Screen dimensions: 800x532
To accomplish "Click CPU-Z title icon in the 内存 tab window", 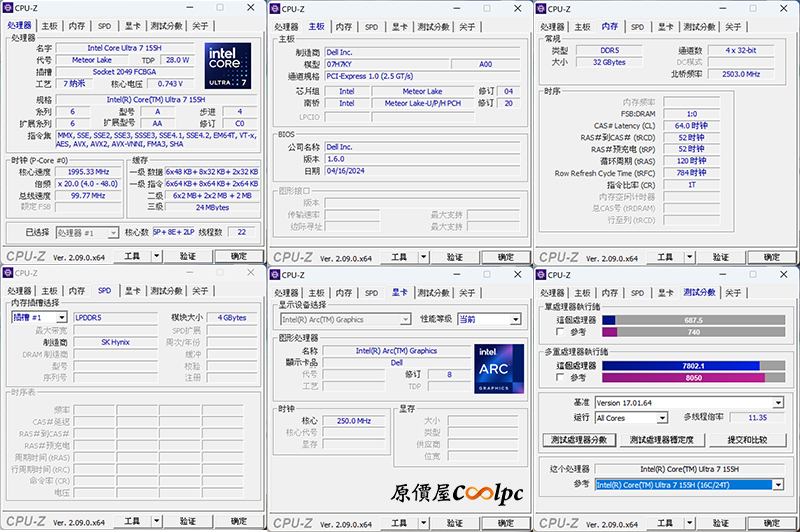I will pos(541,9).
